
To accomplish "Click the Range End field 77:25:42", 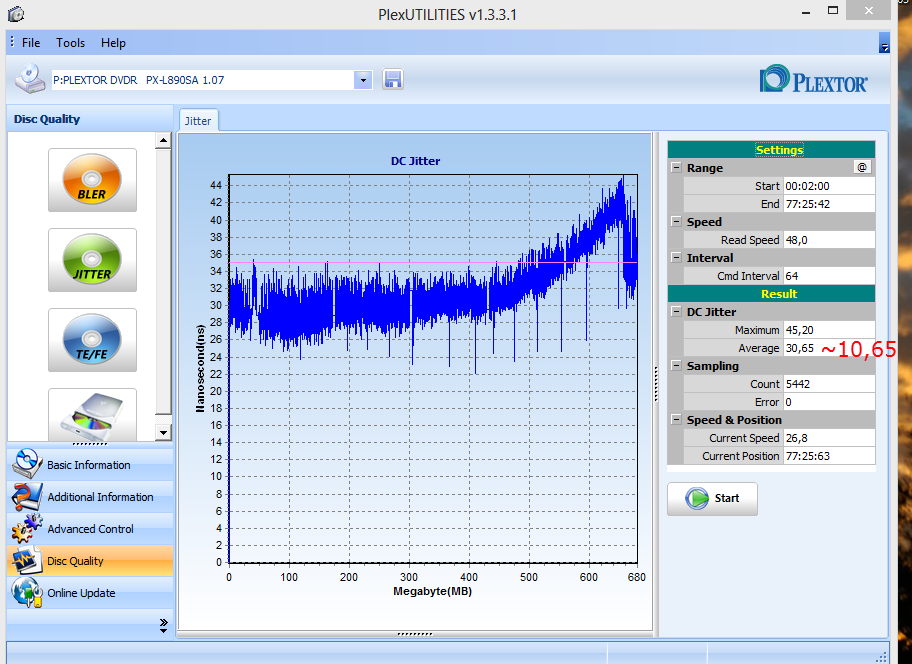I will coord(829,204).
